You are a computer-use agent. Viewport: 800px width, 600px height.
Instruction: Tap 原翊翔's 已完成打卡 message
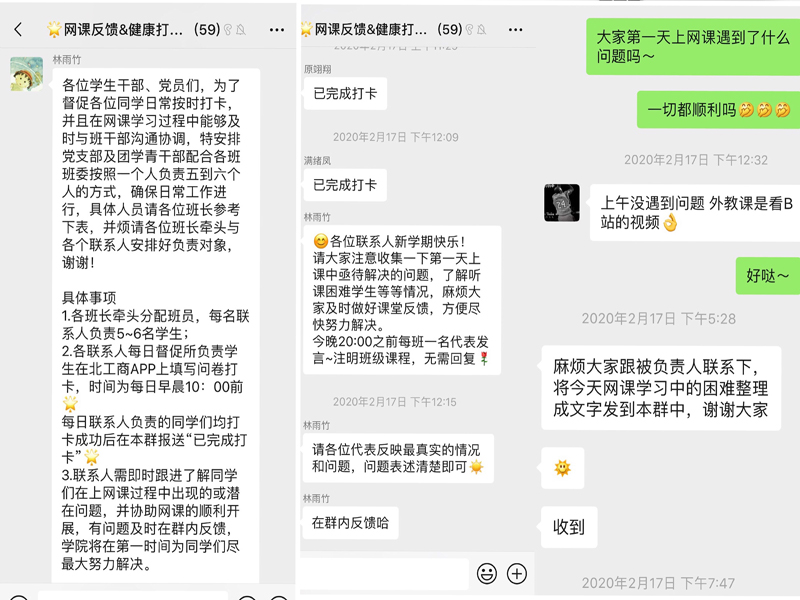click(x=345, y=93)
